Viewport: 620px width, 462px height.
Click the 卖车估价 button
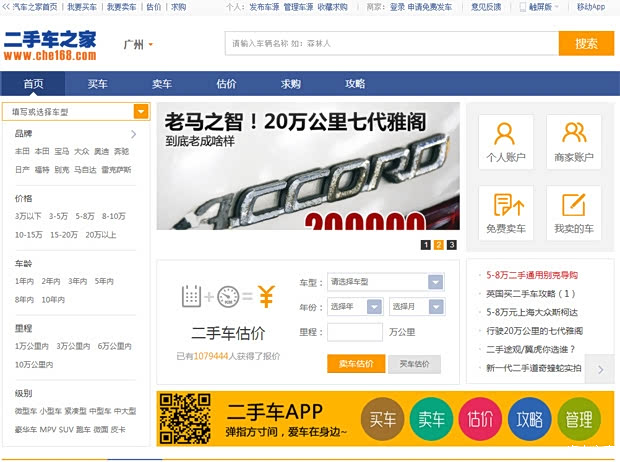click(x=356, y=364)
